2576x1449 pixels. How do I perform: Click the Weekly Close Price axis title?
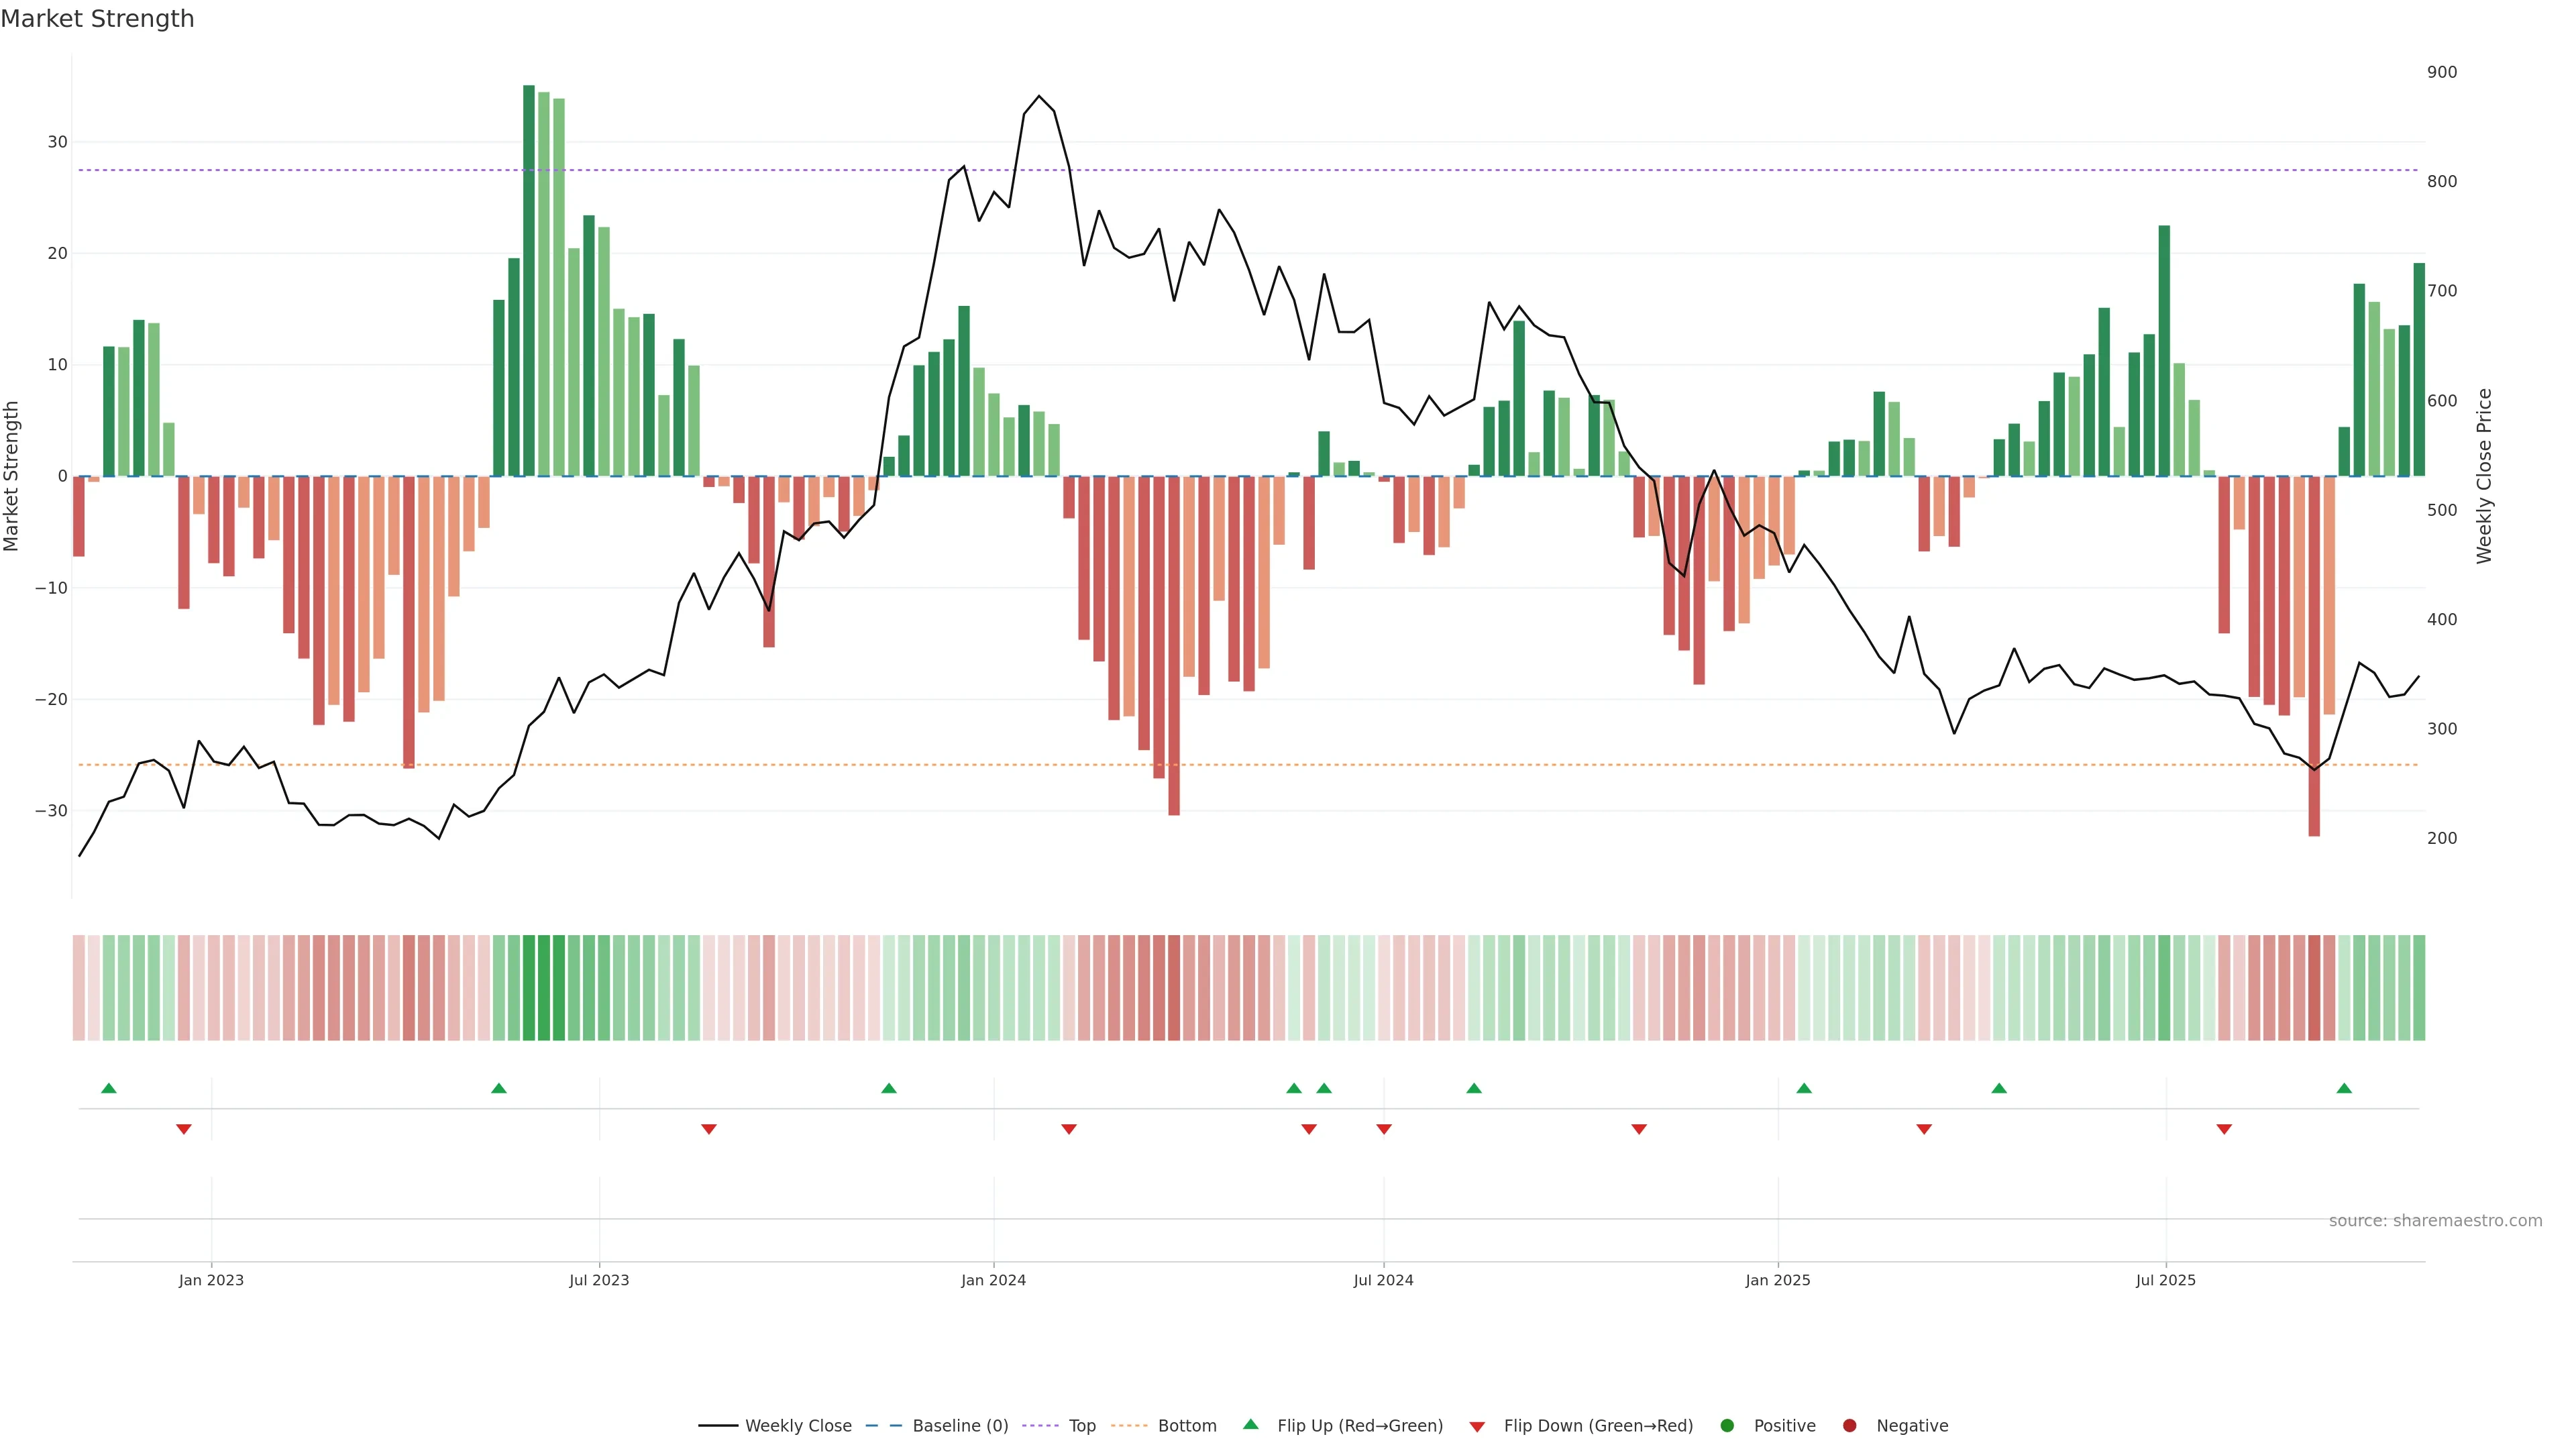point(2484,476)
